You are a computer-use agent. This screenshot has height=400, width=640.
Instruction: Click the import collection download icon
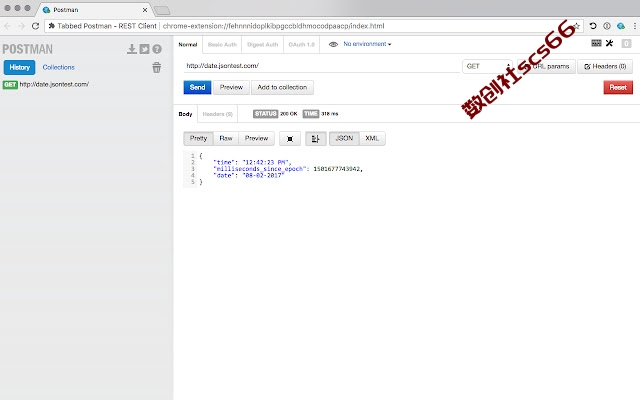coord(131,49)
